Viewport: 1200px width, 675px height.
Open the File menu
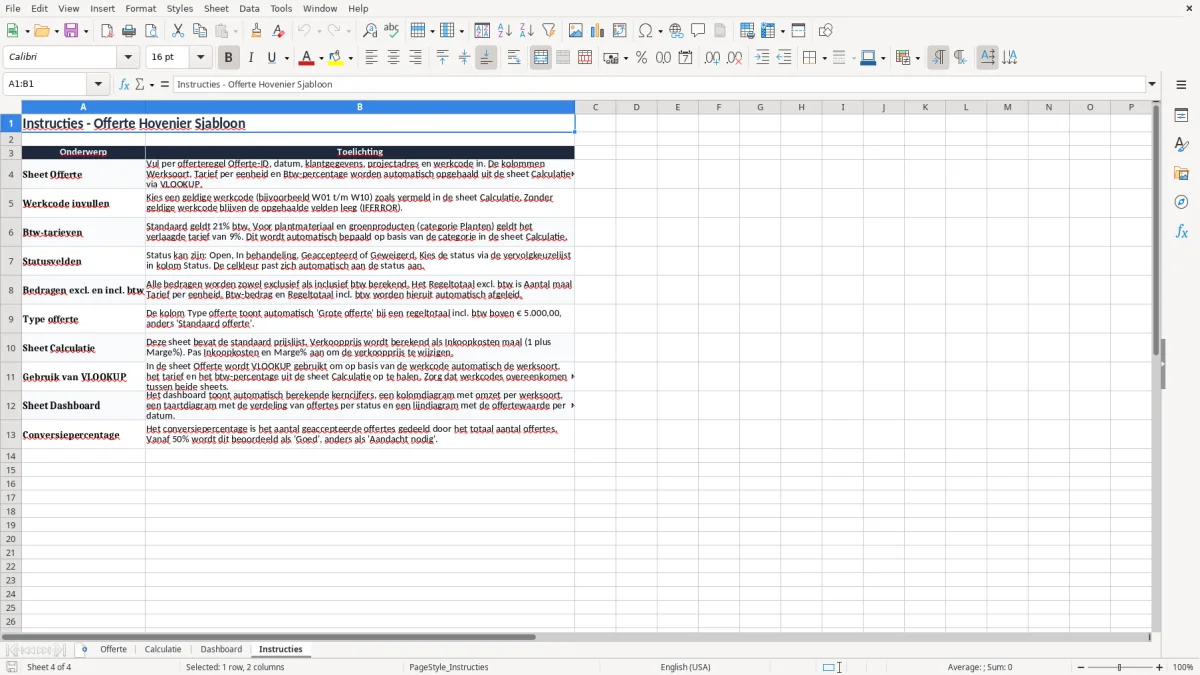13,8
